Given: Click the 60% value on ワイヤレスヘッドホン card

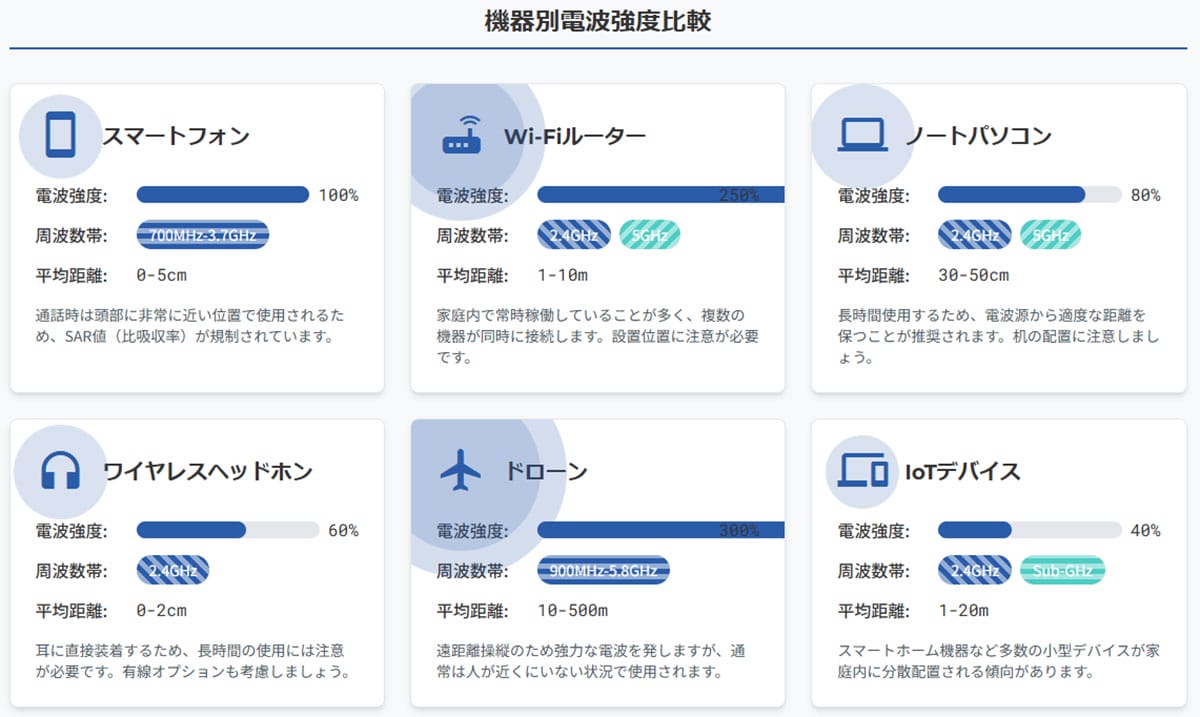Looking at the screenshot, I should point(343,530).
